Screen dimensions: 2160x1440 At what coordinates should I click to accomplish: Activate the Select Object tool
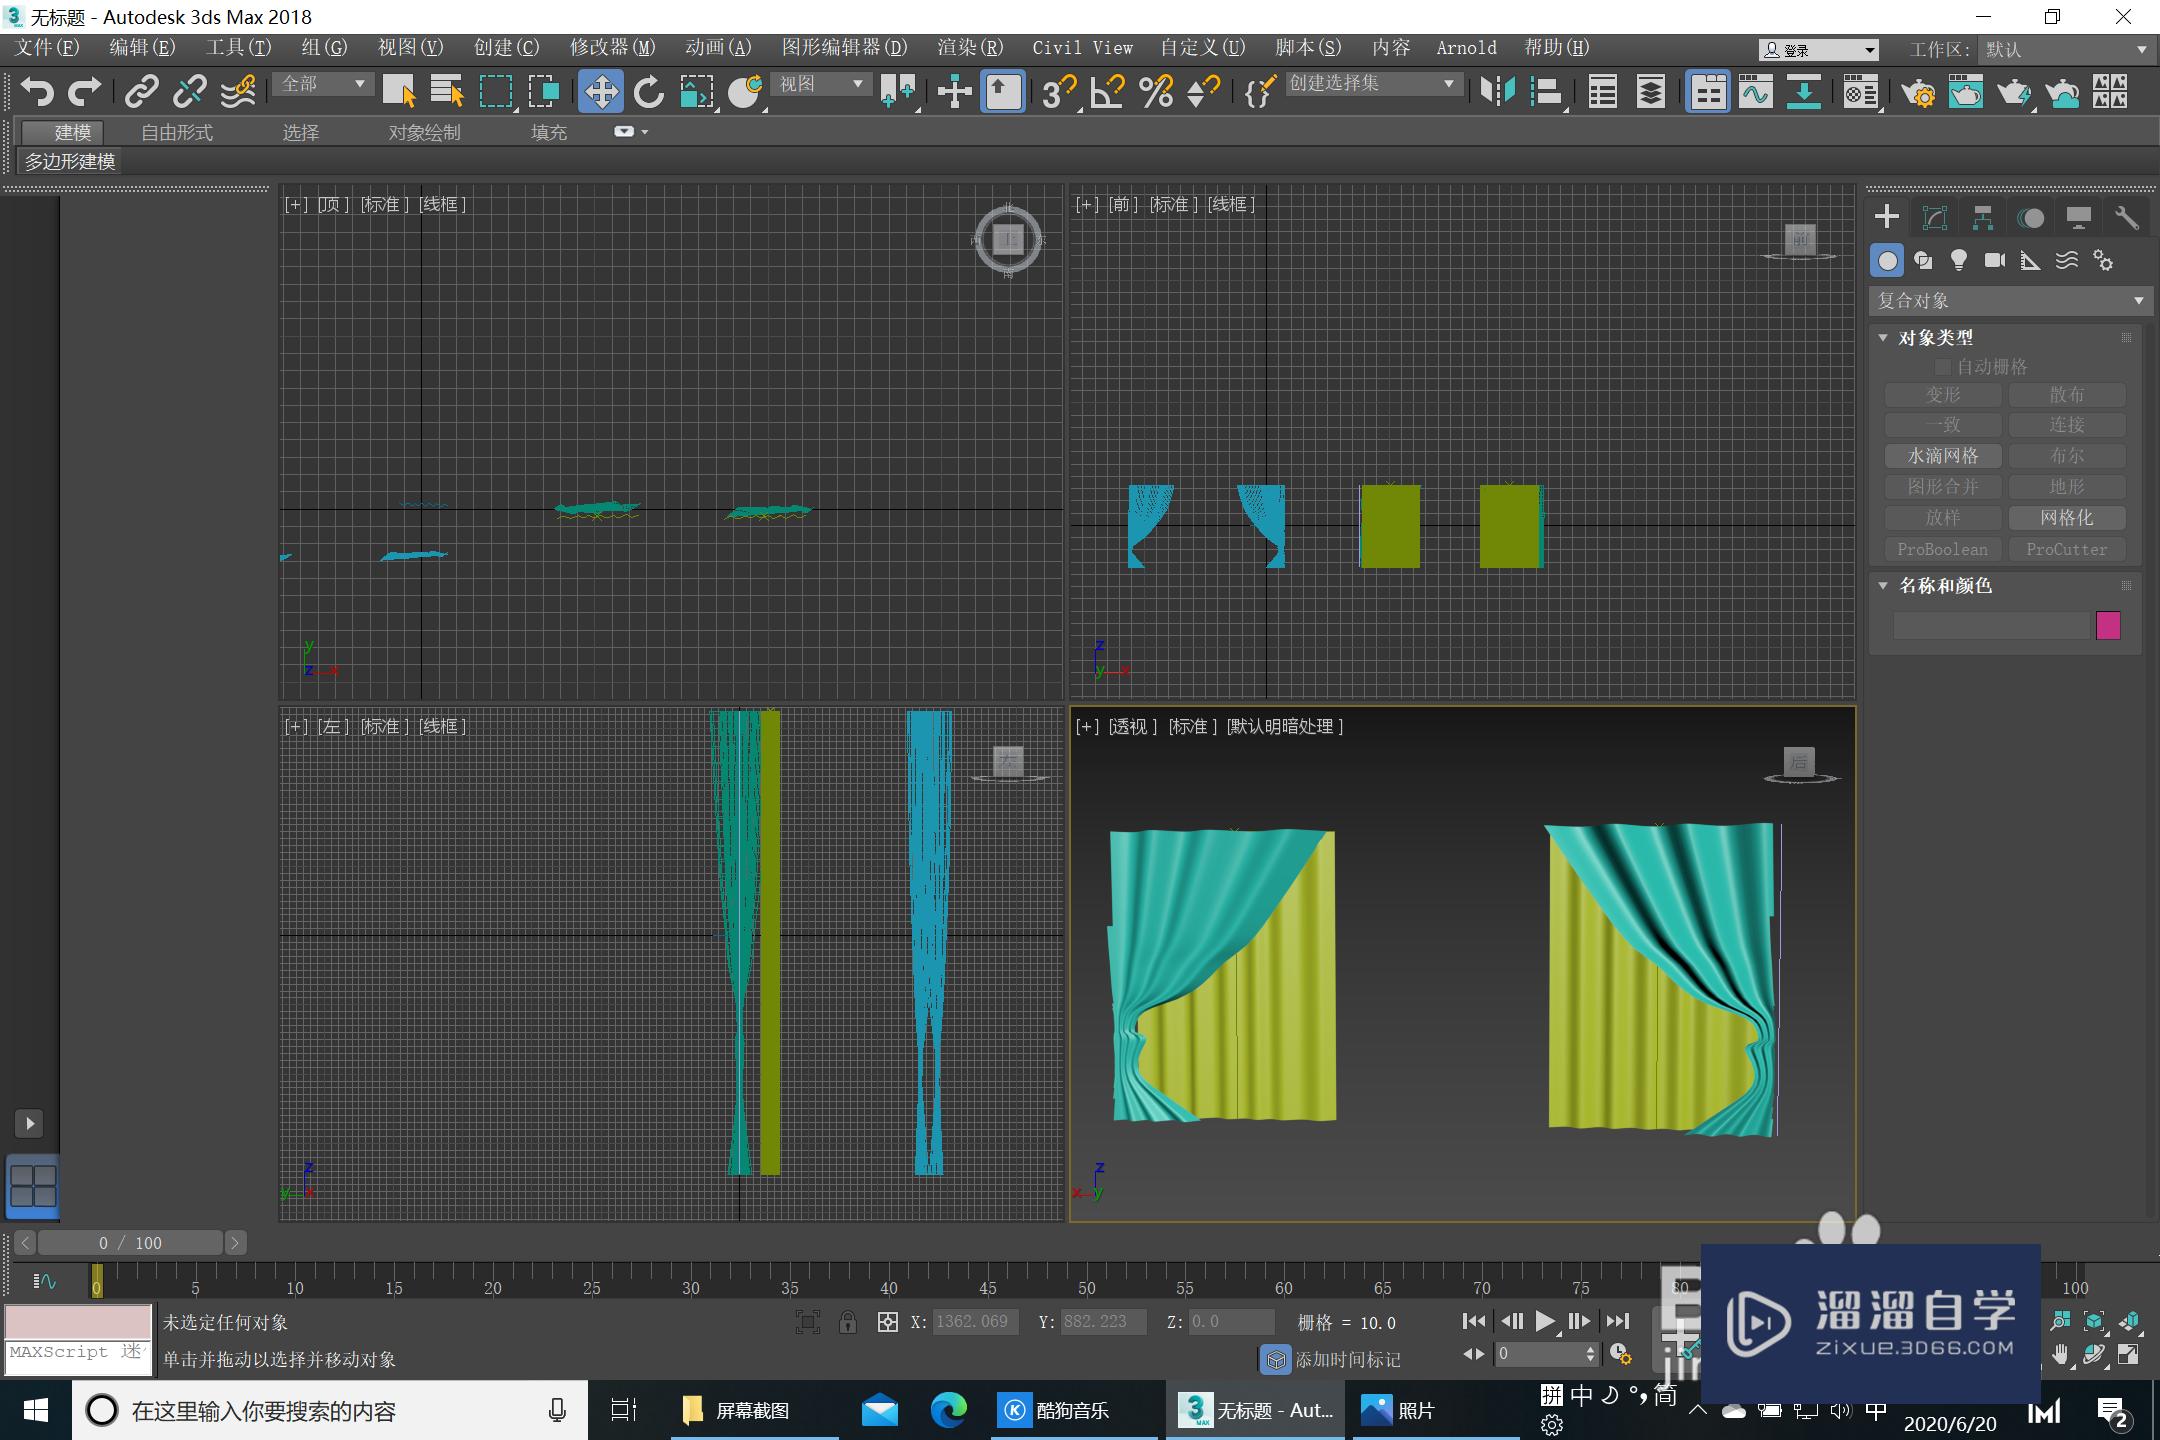coord(399,92)
